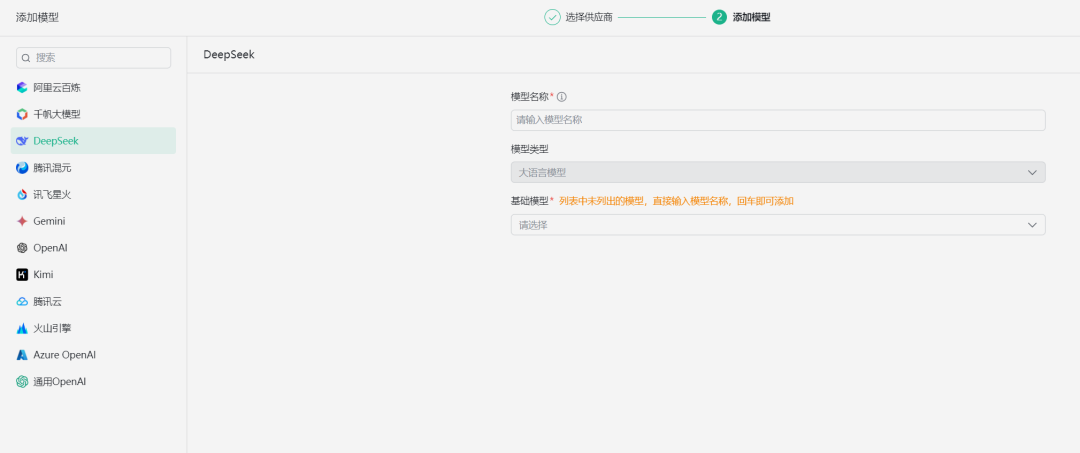This screenshot has width=1080, height=453.
Task: Click the 腾讯云 cloud icon
Action: click(22, 302)
